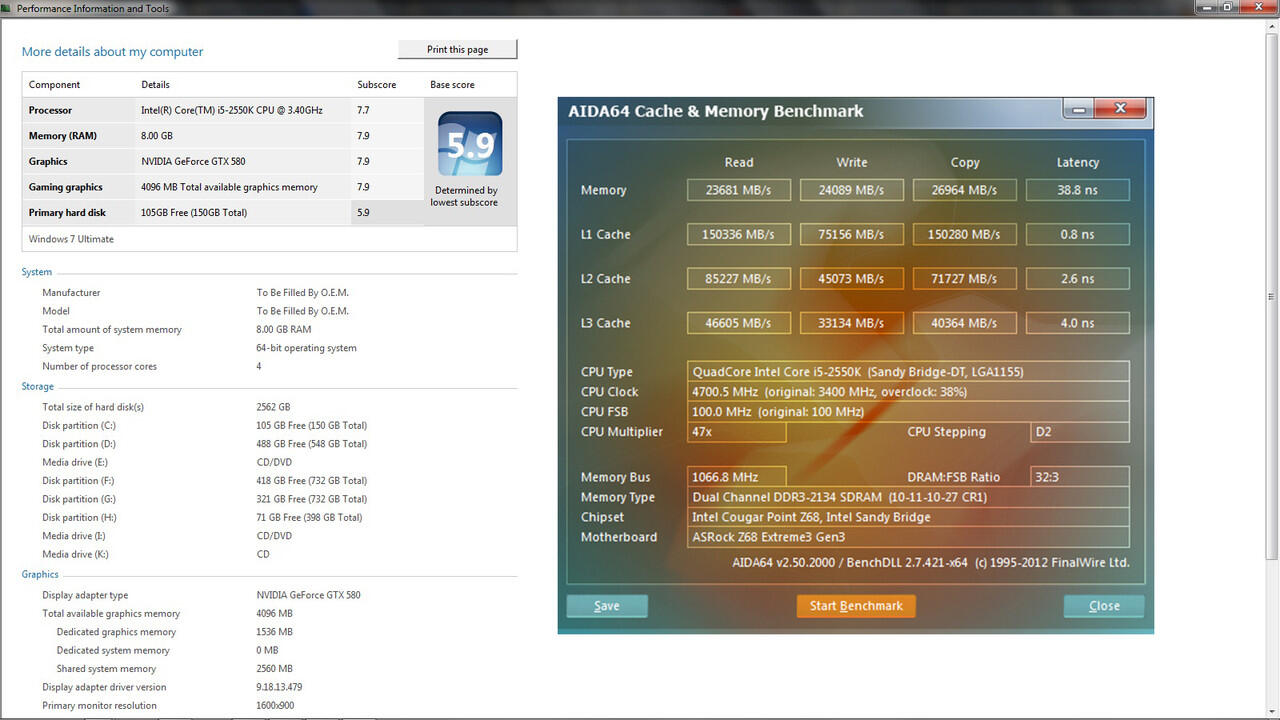Select the Memory Read value field

click(739, 190)
